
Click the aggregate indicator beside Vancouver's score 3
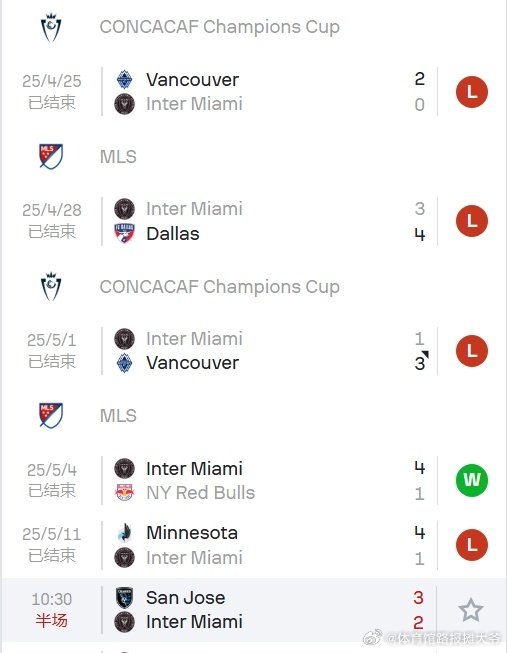point(425,355)
